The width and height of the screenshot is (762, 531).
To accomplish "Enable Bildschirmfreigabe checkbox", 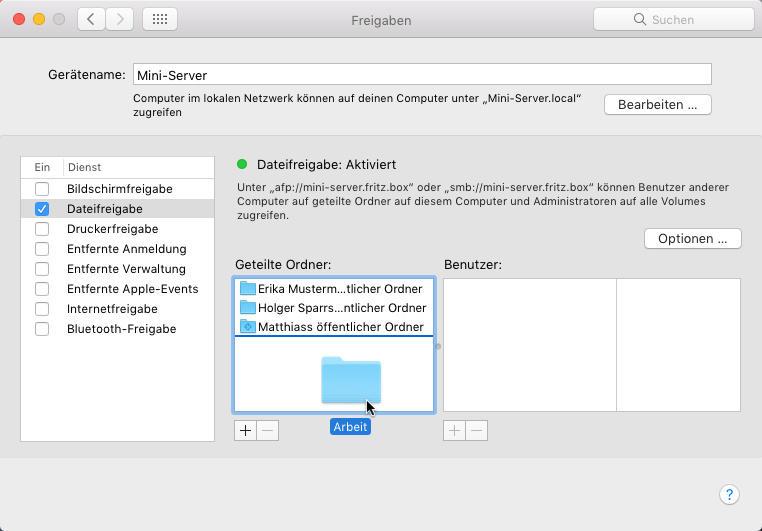I will pyautogui.click(x=42, y=188).
